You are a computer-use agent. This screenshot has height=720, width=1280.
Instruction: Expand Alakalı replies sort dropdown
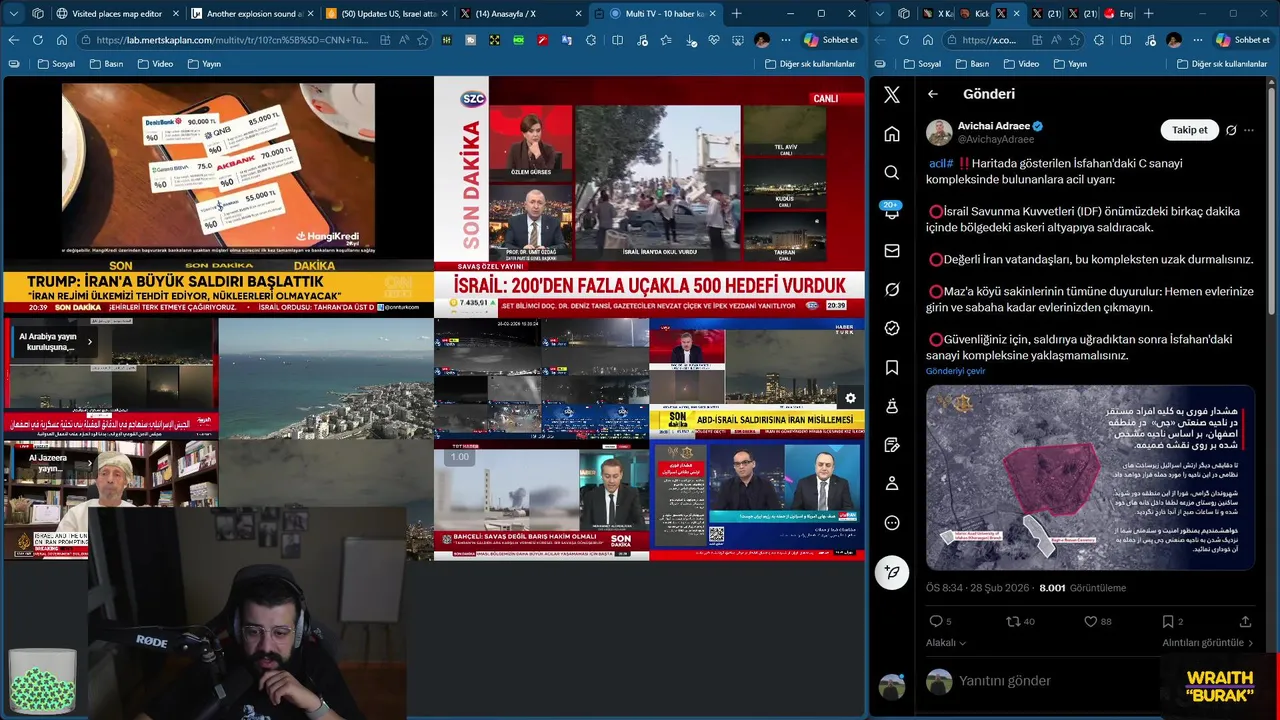947,643
